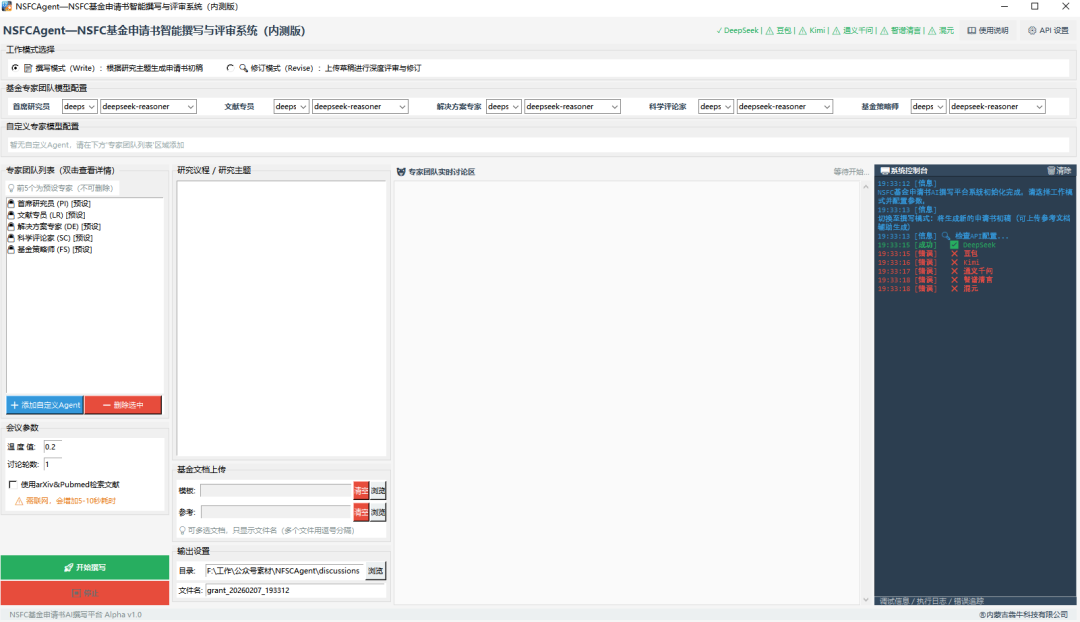Image resolution: width=1080 pixels, height=622 pixels.
Task: Click the document icon beside 撰写模式
Action: (28, 68)
